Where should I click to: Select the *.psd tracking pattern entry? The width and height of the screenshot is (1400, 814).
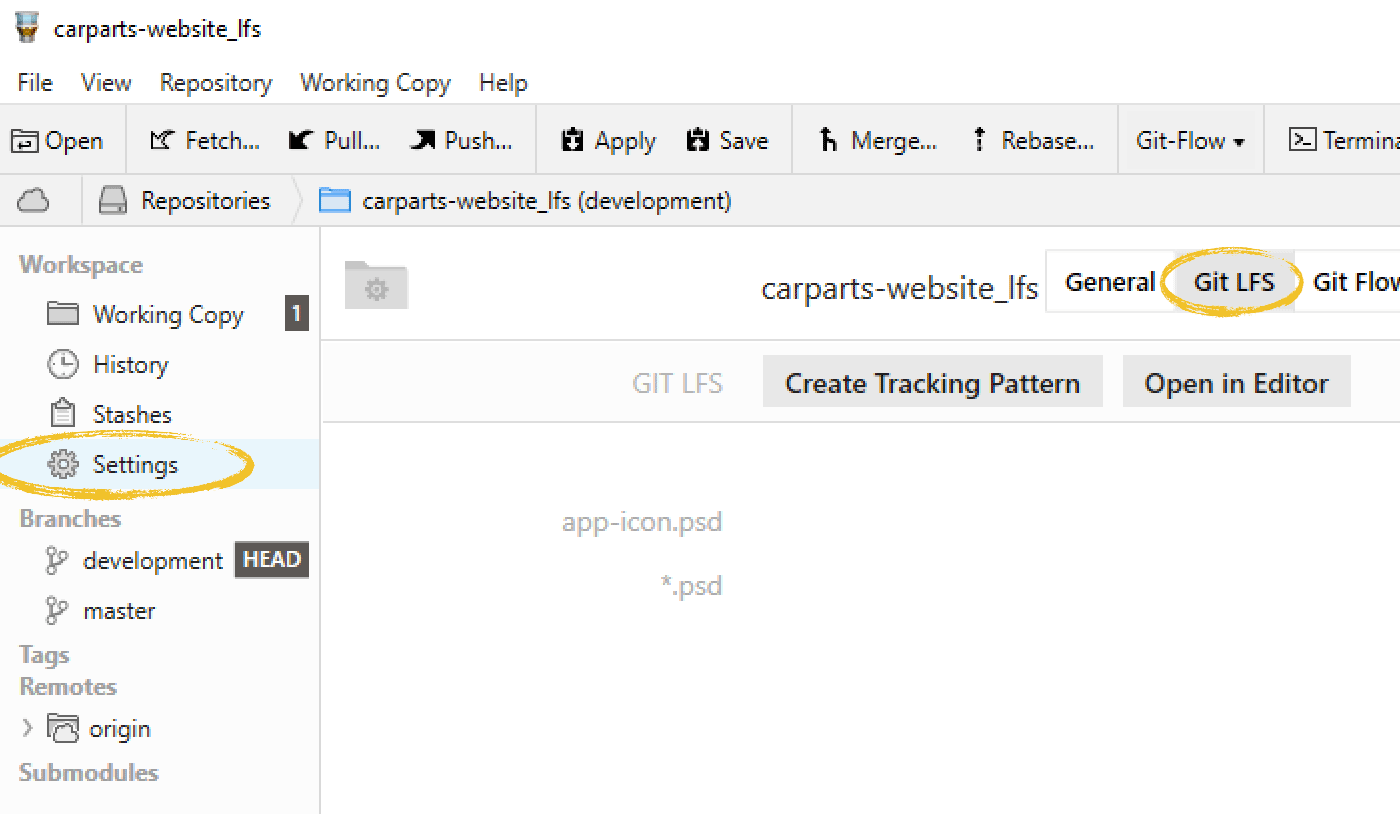pyautogui.click(x=693, y=585)
